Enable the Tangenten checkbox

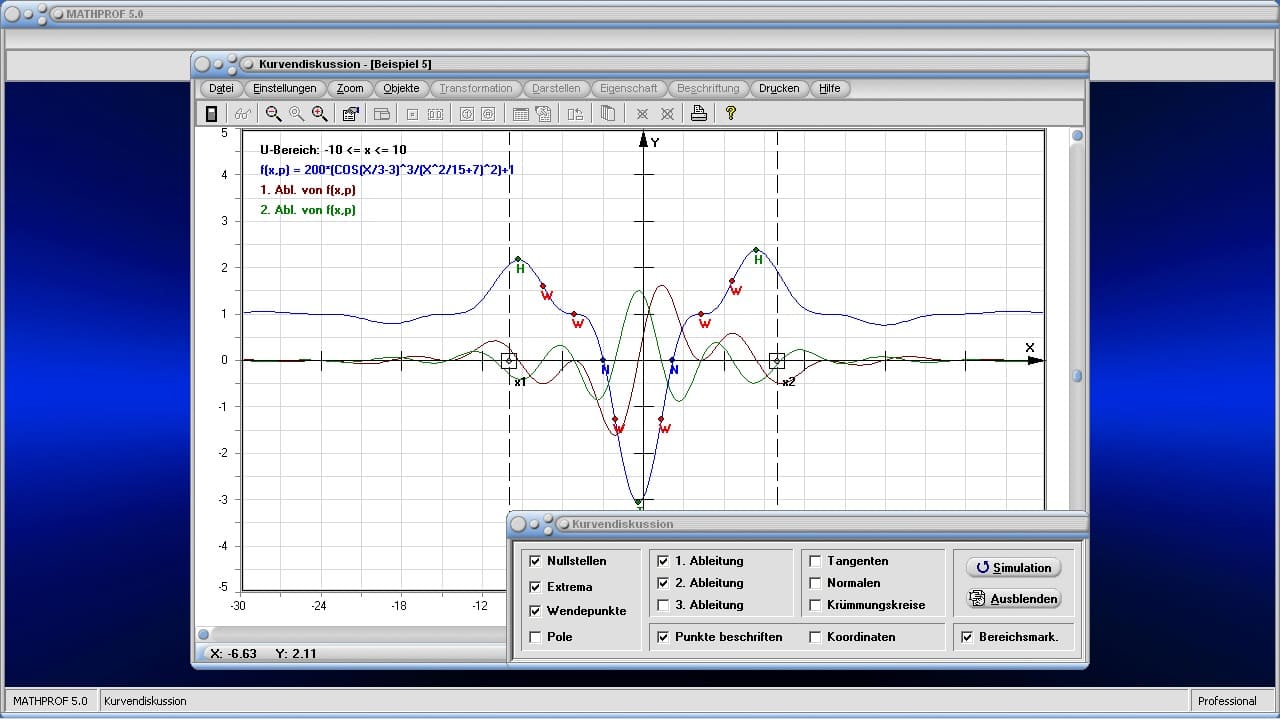(x=815, y=561)
